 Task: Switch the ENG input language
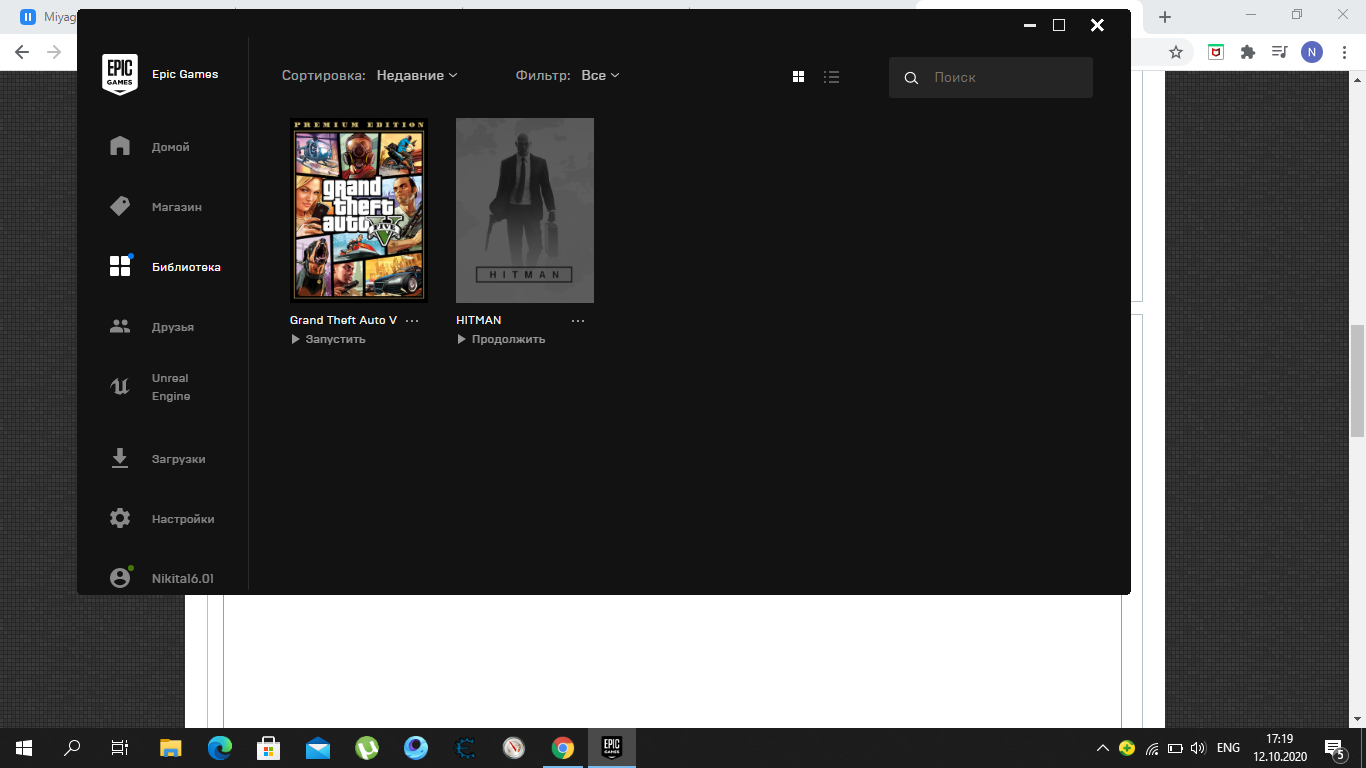pyautogui.click(x=1228, y=748)
